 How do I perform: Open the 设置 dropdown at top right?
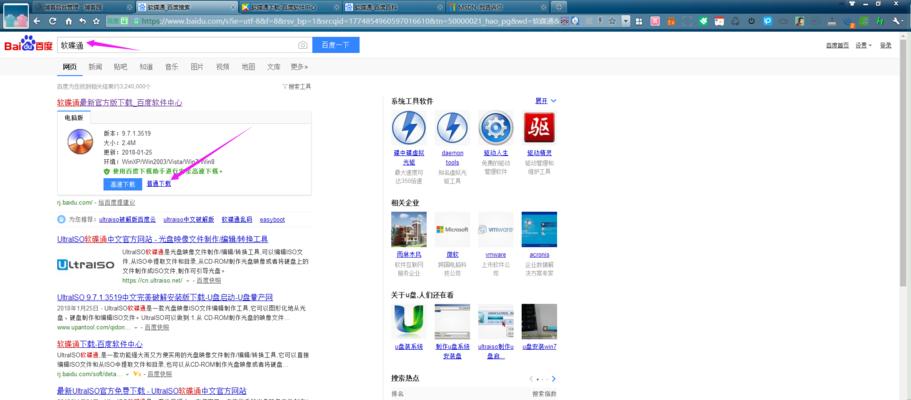click(x=863, y=45)
